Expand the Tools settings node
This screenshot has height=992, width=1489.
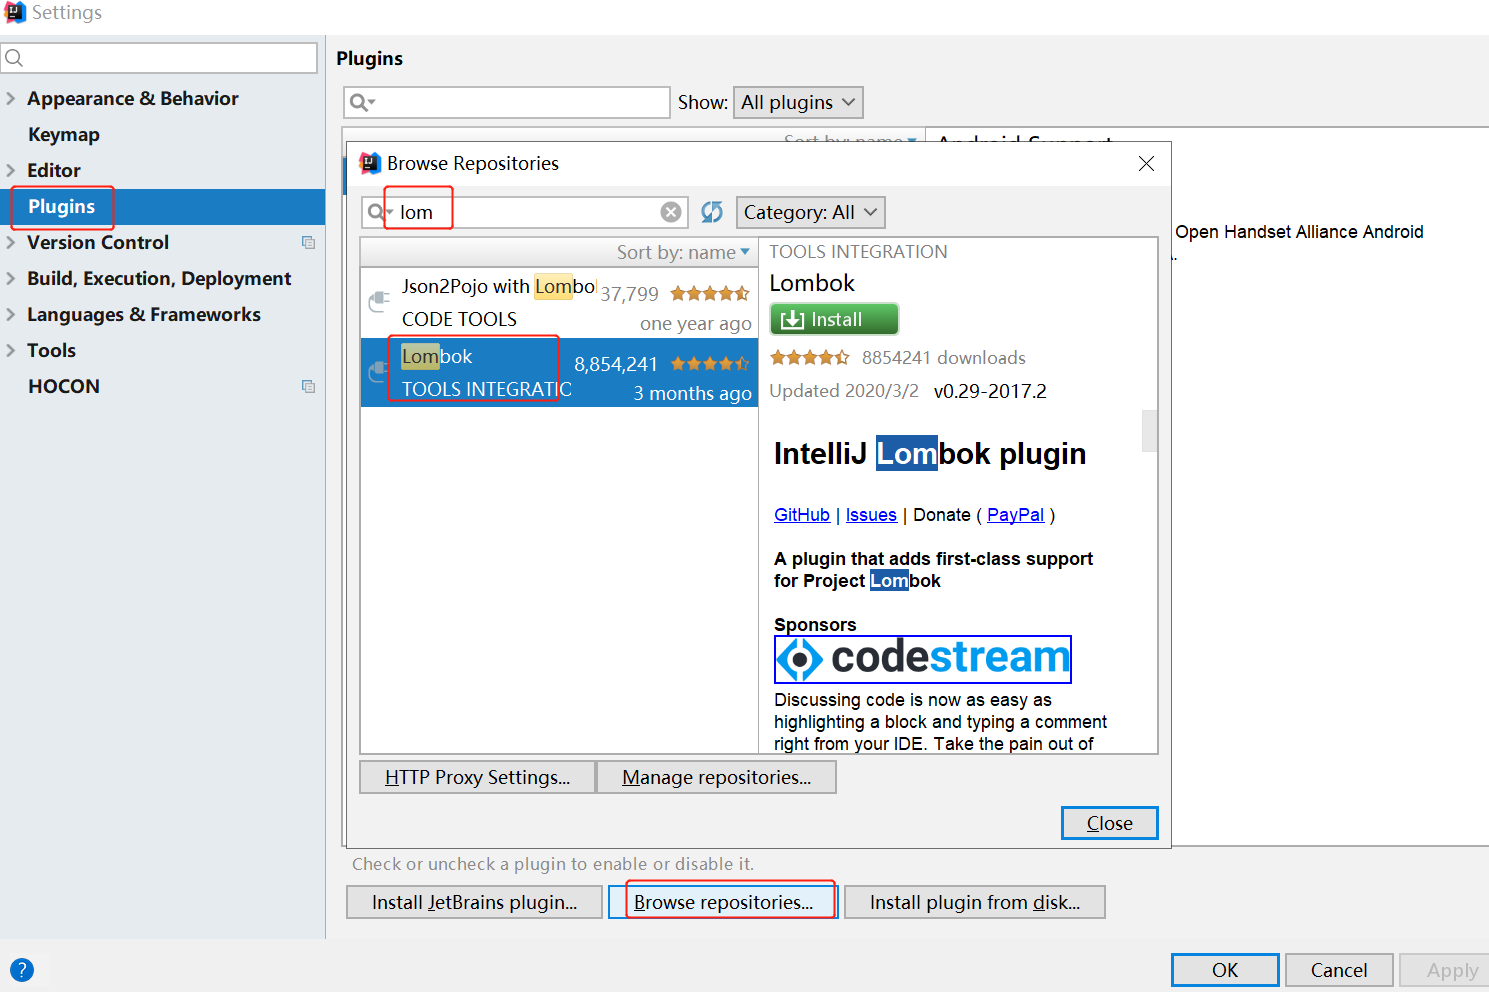click(11, 350)
